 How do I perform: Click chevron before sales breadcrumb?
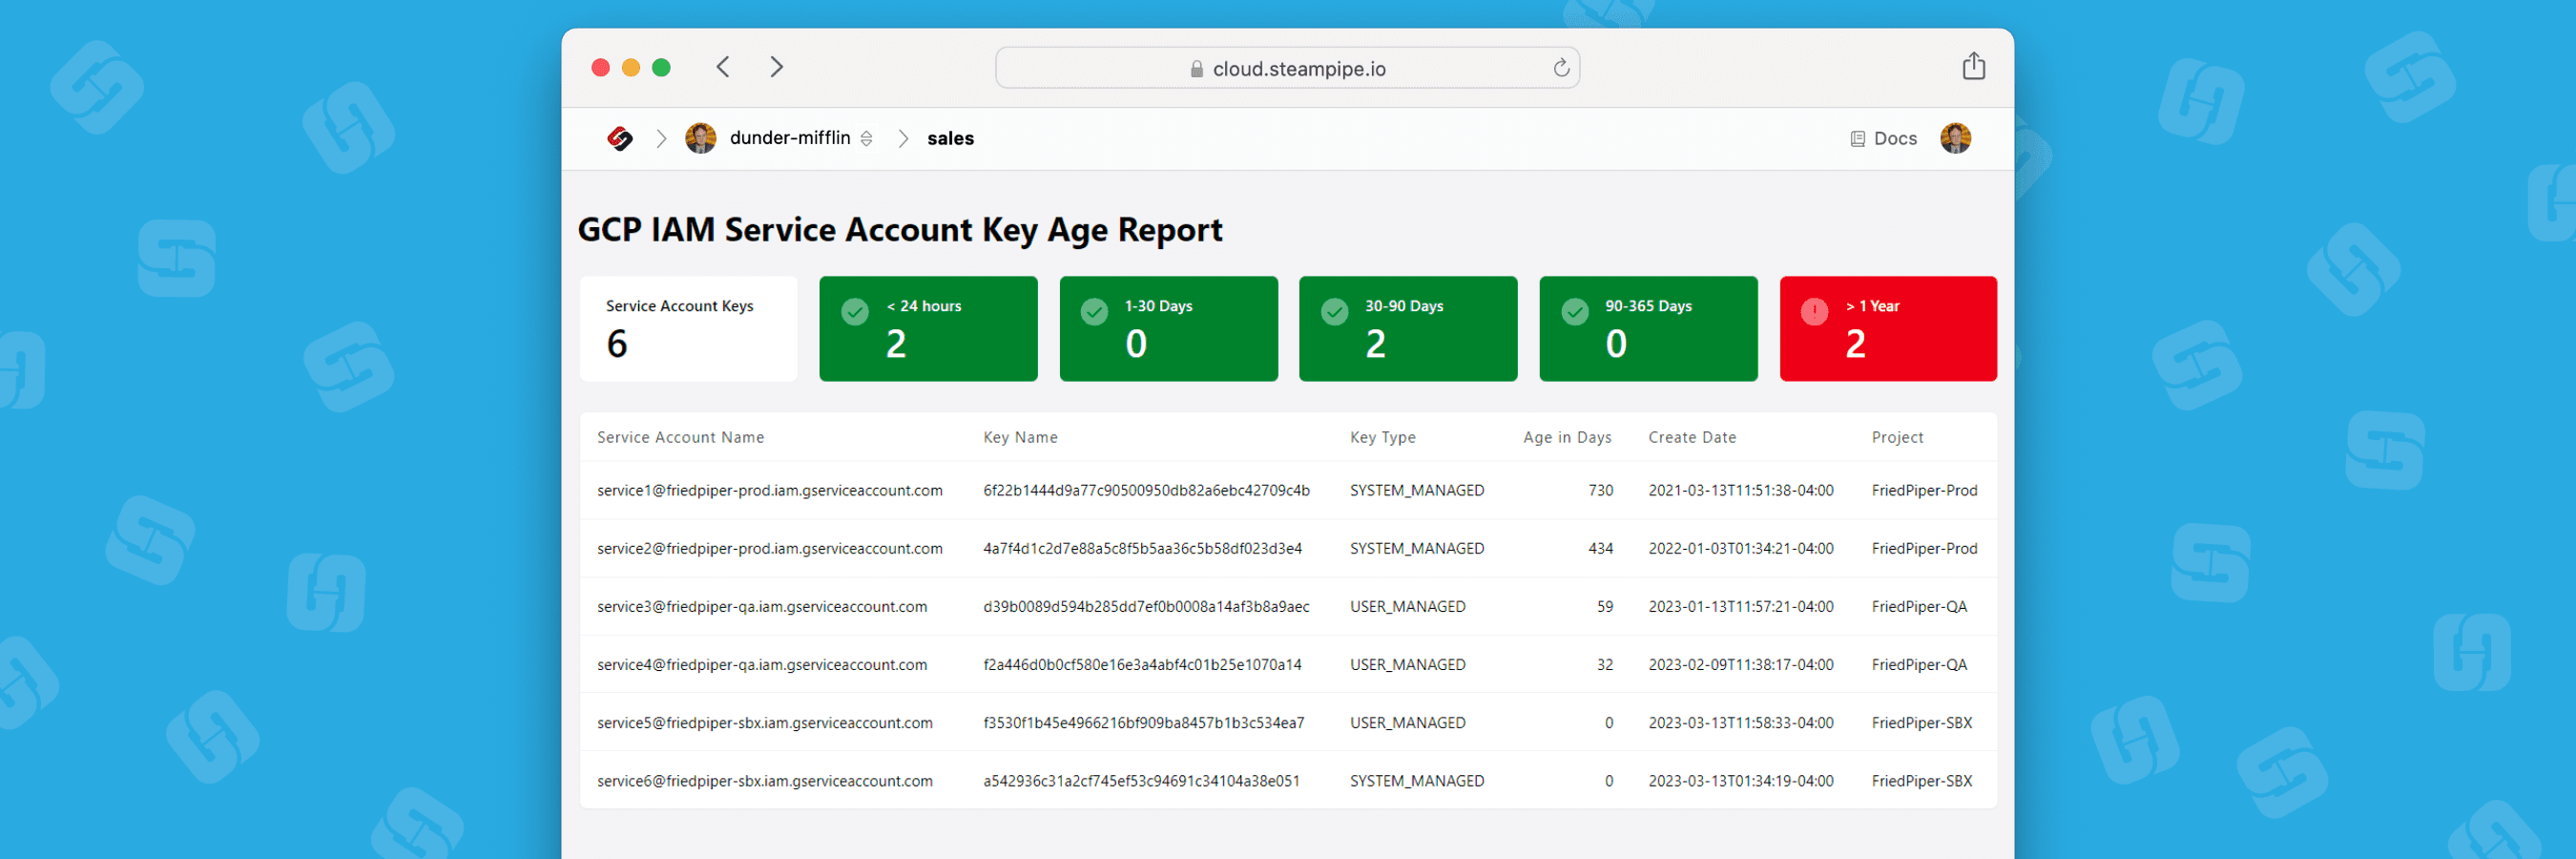click(x=903, y=139)
